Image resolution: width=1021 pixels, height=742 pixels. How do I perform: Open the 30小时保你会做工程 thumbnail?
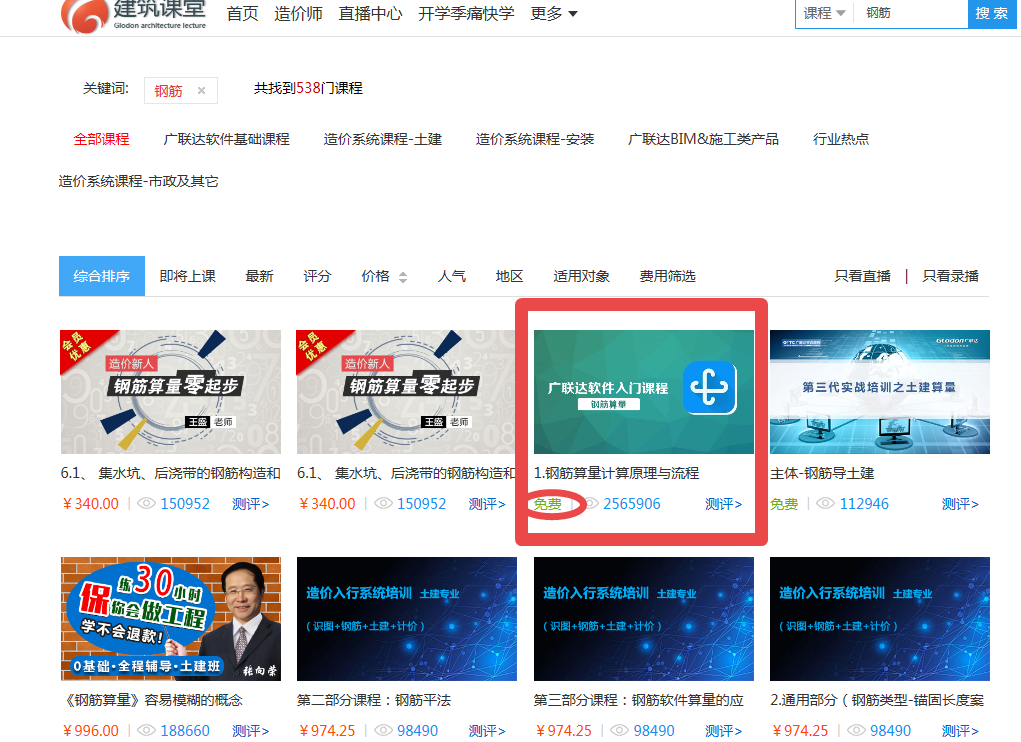click(x=171, y=619)
